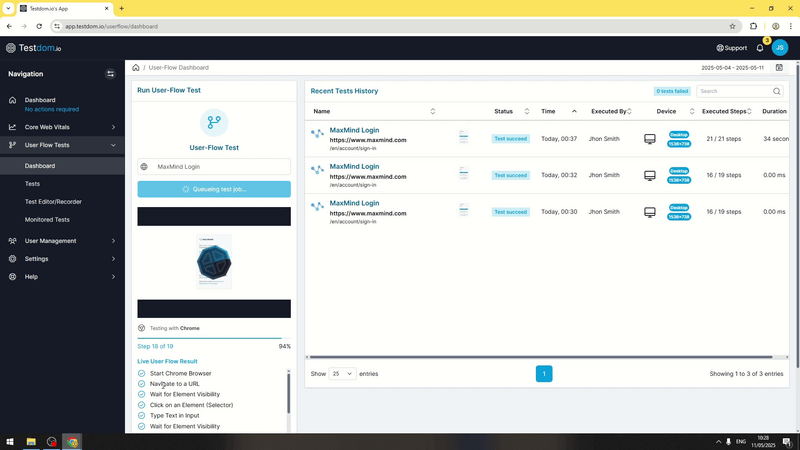Open the report icon in the 00:37 row
800x450 pixels.
(x=463, y=137)
